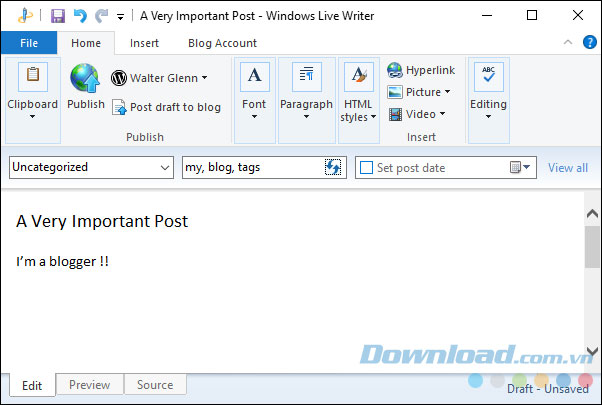This screenshot has width=602, height=405.
Task: Click the scroll down arrow of the editor
Action: coord(592,351)
